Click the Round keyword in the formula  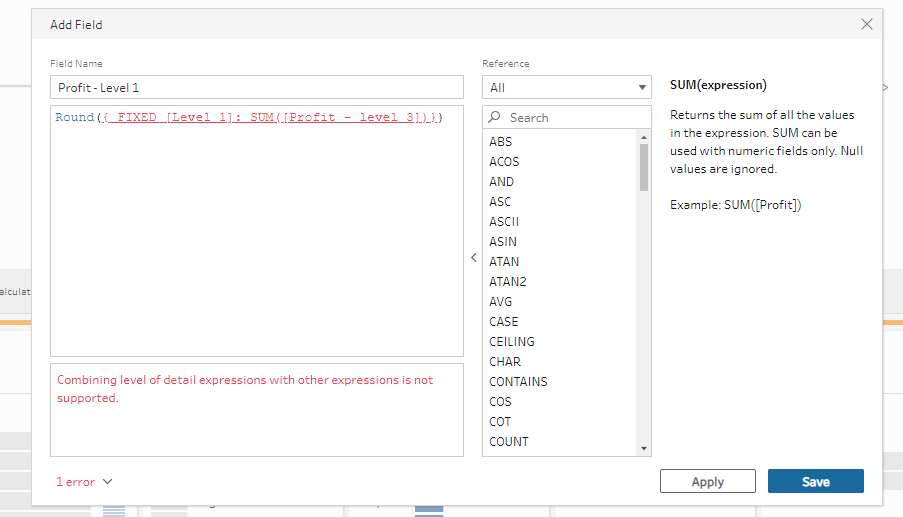[74, 117]
